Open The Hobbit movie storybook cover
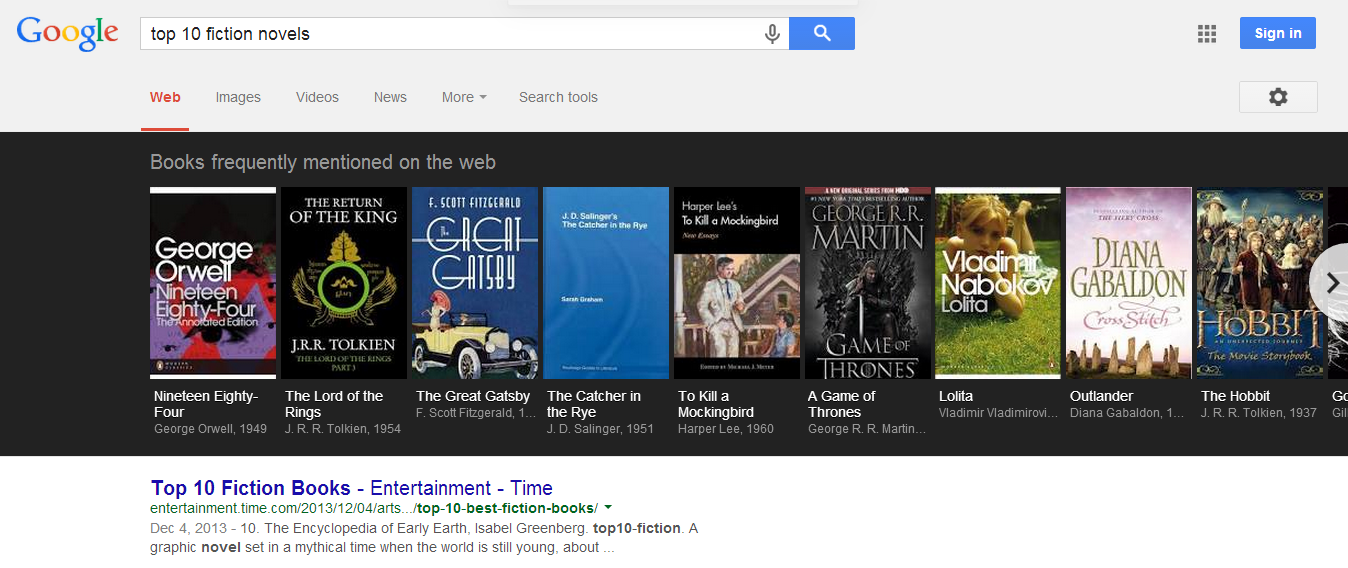The height and width of the screenshot is (568, 1348). (x=1260, y=283)
